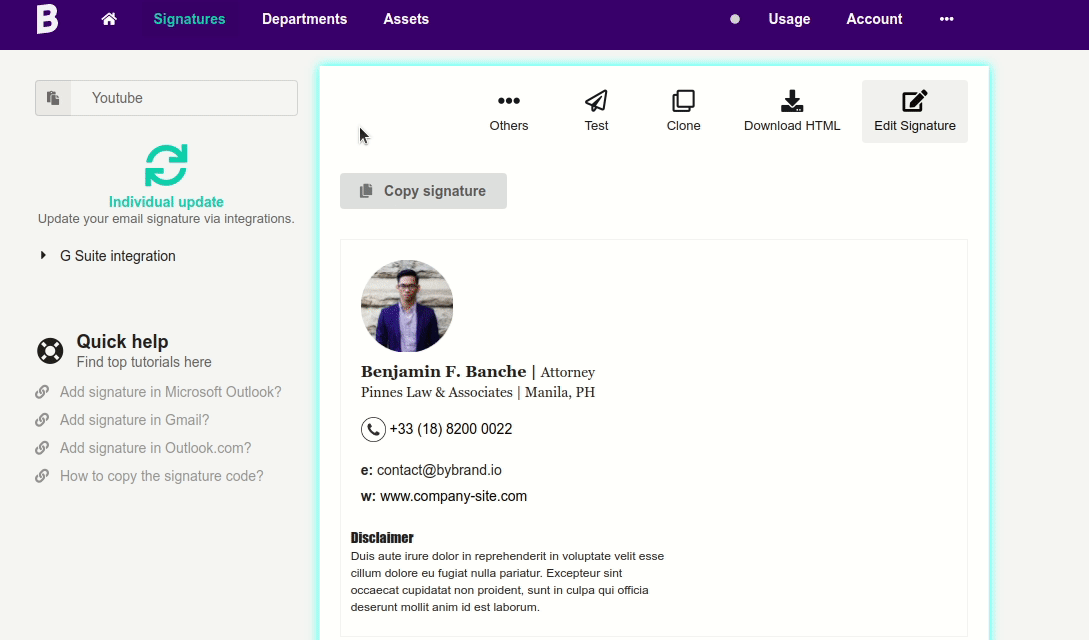Viewport: 1089px width, 640px height.
Task: Open Add signature in Gmail tutorial
Action: point(134,420)
